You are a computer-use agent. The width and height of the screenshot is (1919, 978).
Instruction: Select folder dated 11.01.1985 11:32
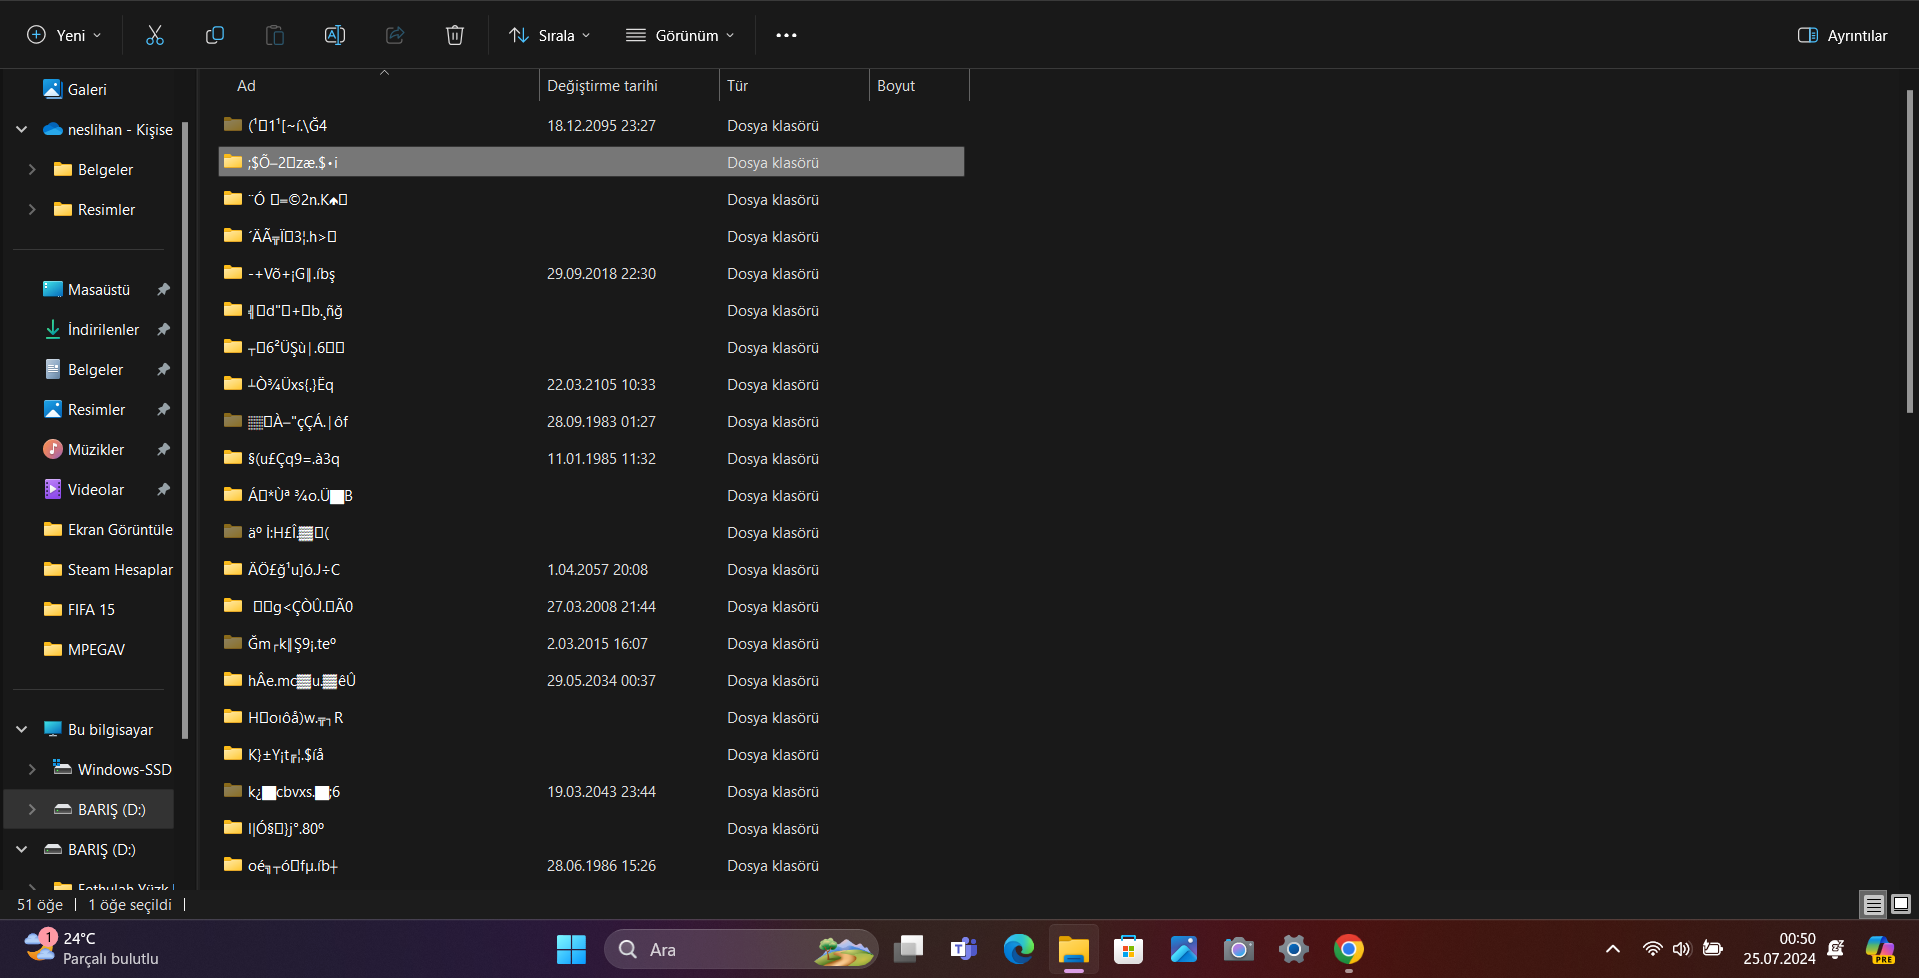(591, 458)
